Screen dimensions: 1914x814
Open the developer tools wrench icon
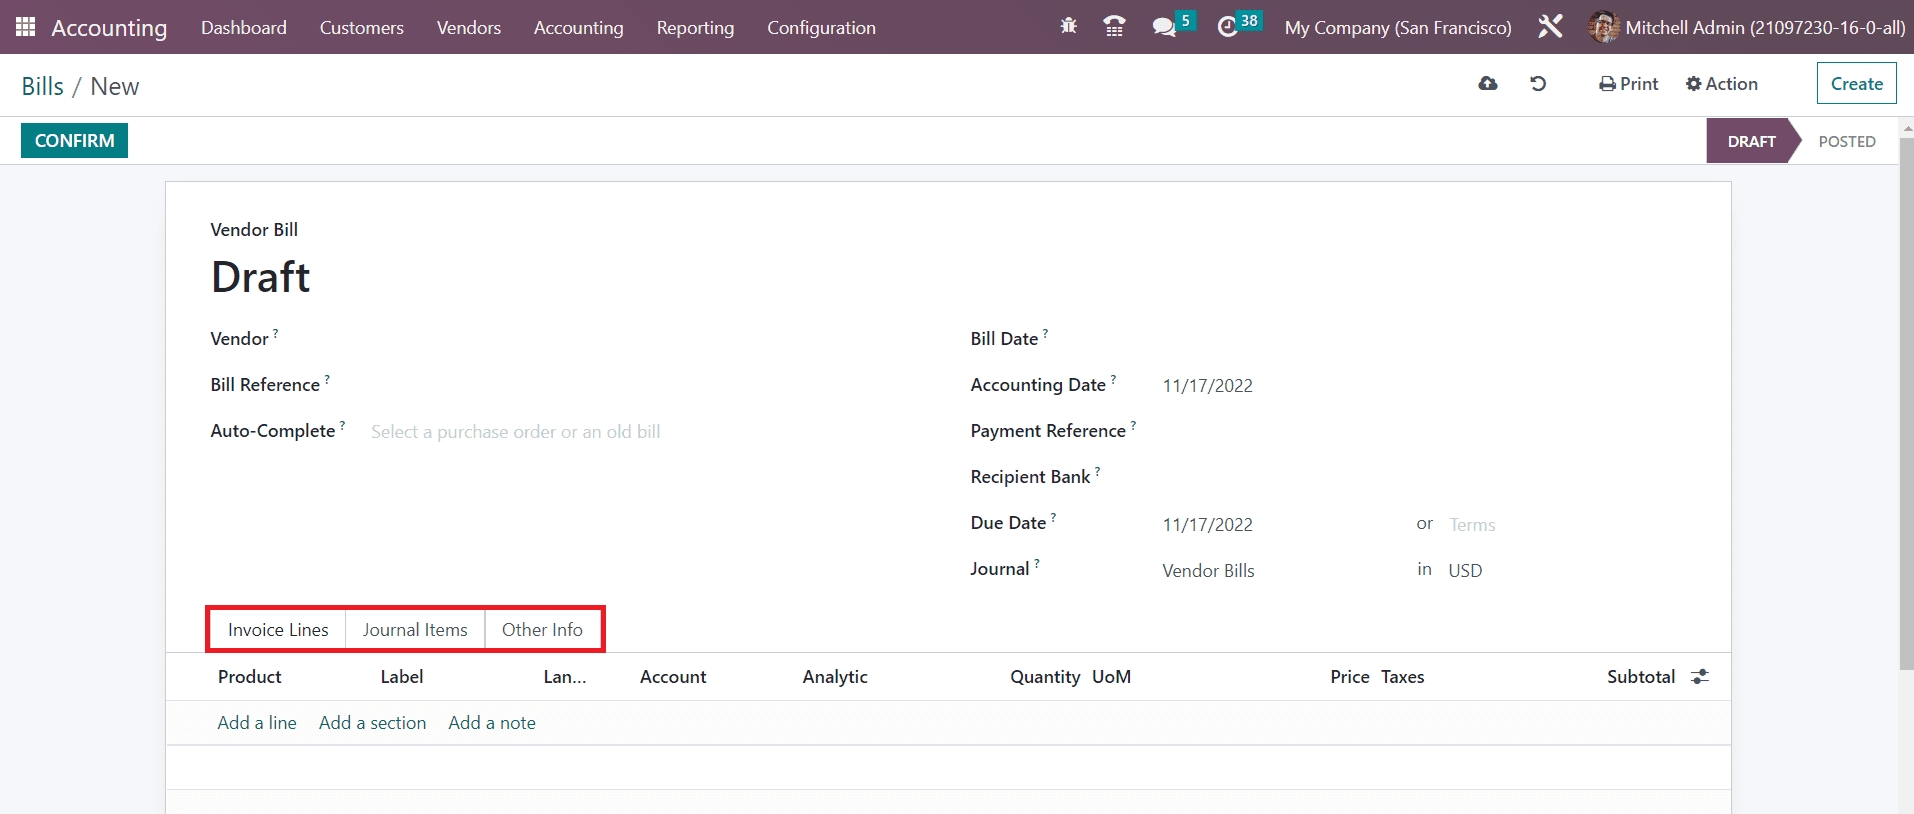point(1550,27)
